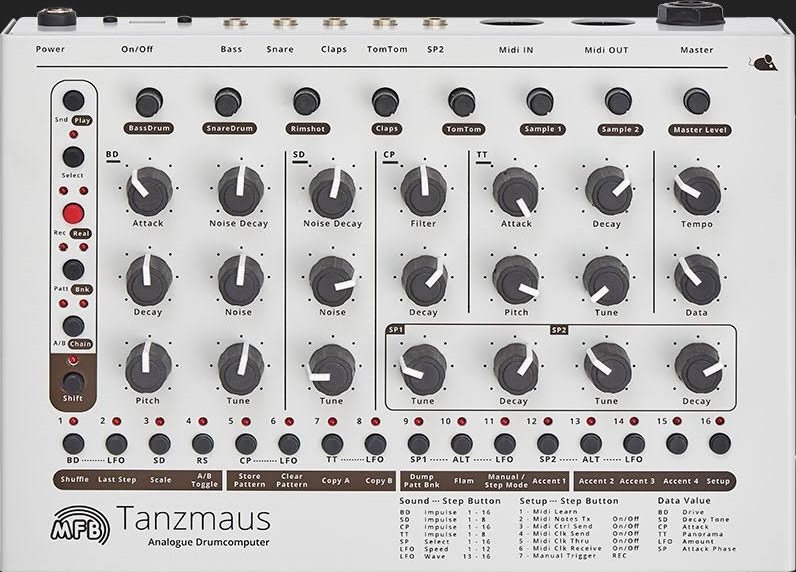The image size is (796, 572).
Task: Toggle step button 8 above Copy B
Action: tap(375, 444)
